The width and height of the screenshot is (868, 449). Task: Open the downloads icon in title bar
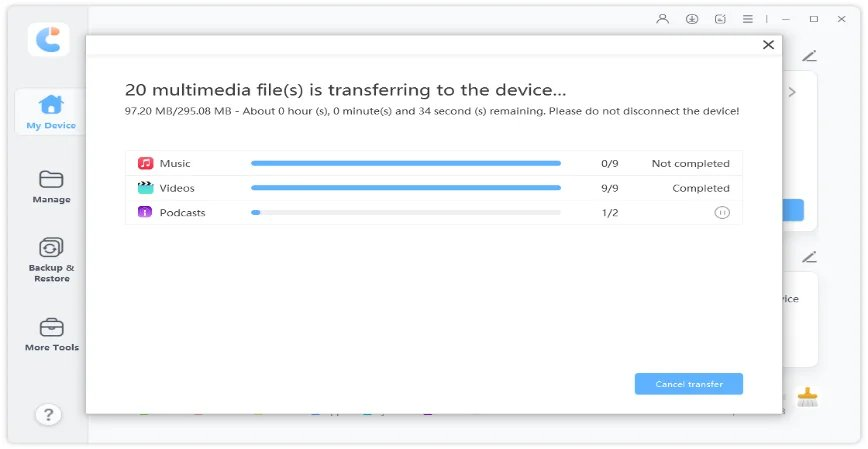pos(691,19)
